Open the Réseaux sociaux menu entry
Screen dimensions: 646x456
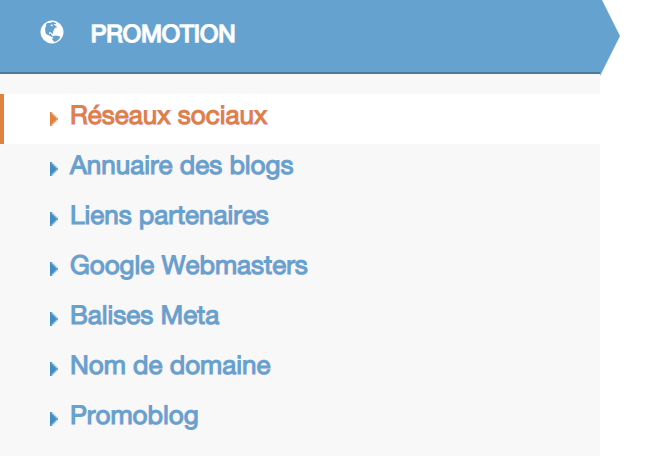coord(169,115)
